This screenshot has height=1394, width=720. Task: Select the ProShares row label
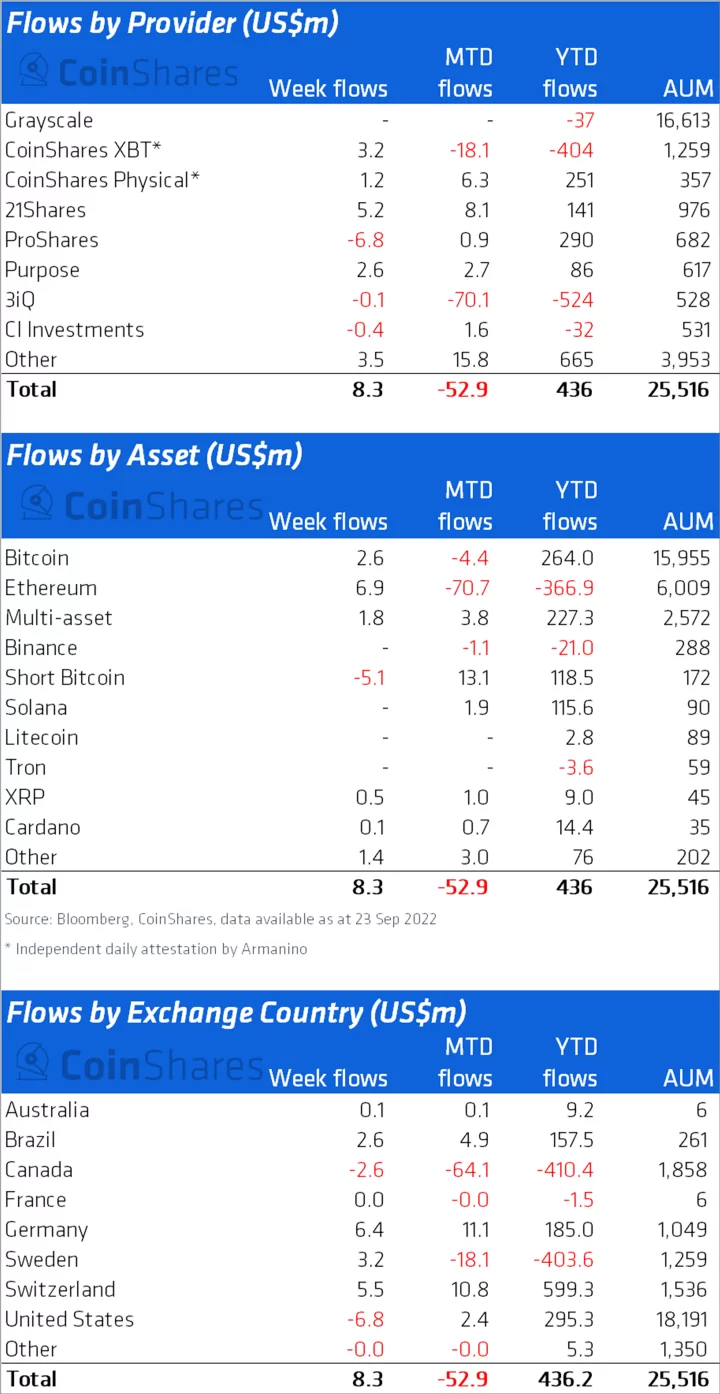(50, 240)
